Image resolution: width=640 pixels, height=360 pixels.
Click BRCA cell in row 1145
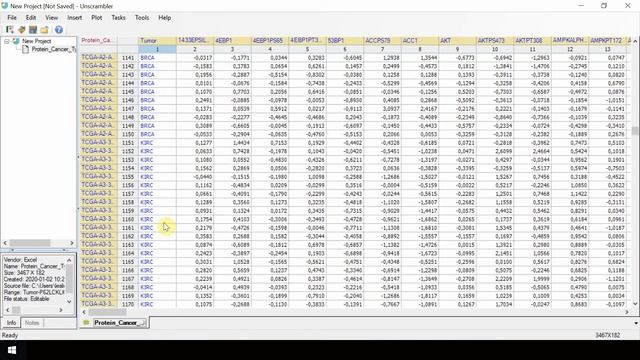(x=157, y=92)
